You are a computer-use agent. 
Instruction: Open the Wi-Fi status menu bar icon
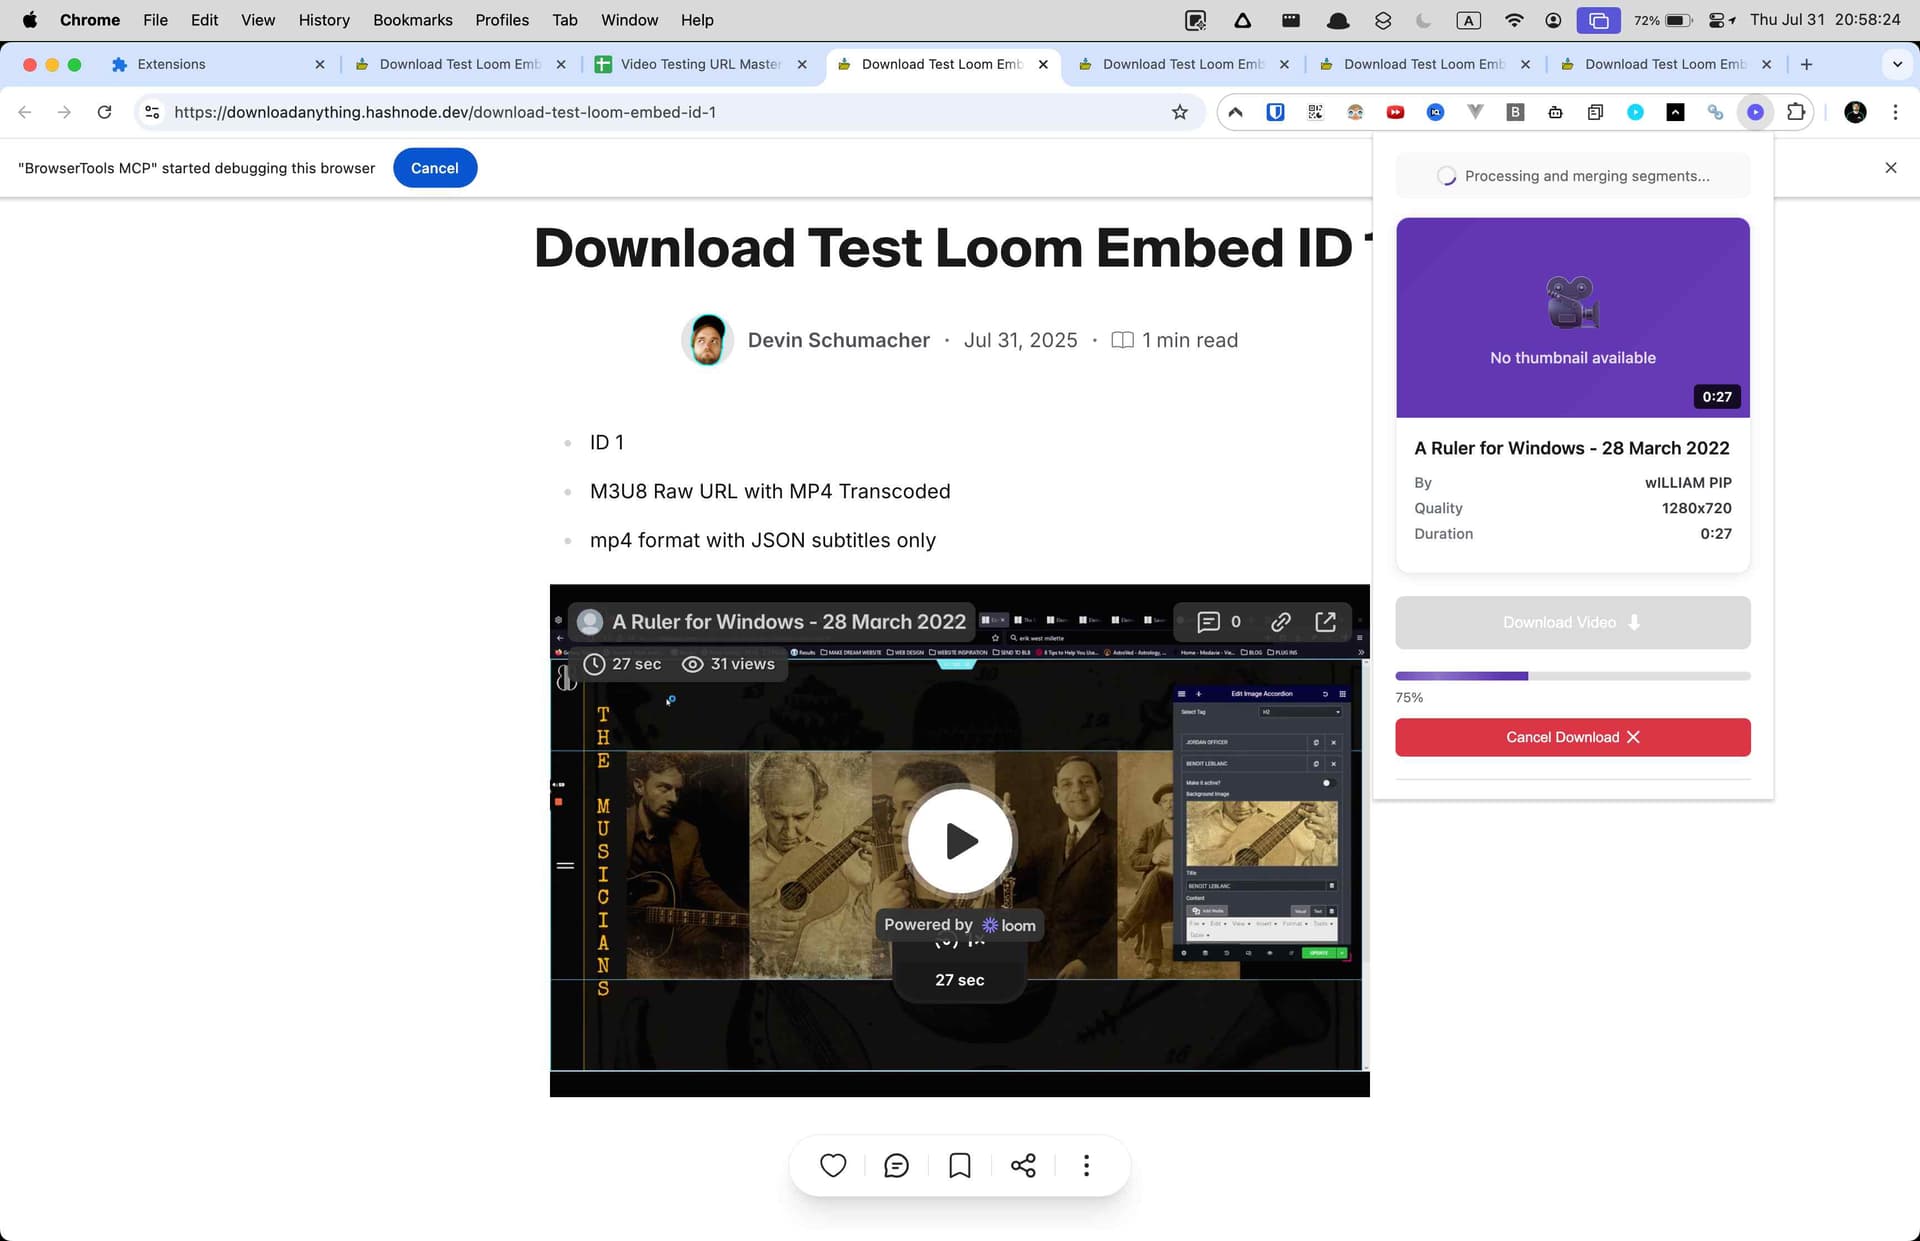pos(1513,19)
